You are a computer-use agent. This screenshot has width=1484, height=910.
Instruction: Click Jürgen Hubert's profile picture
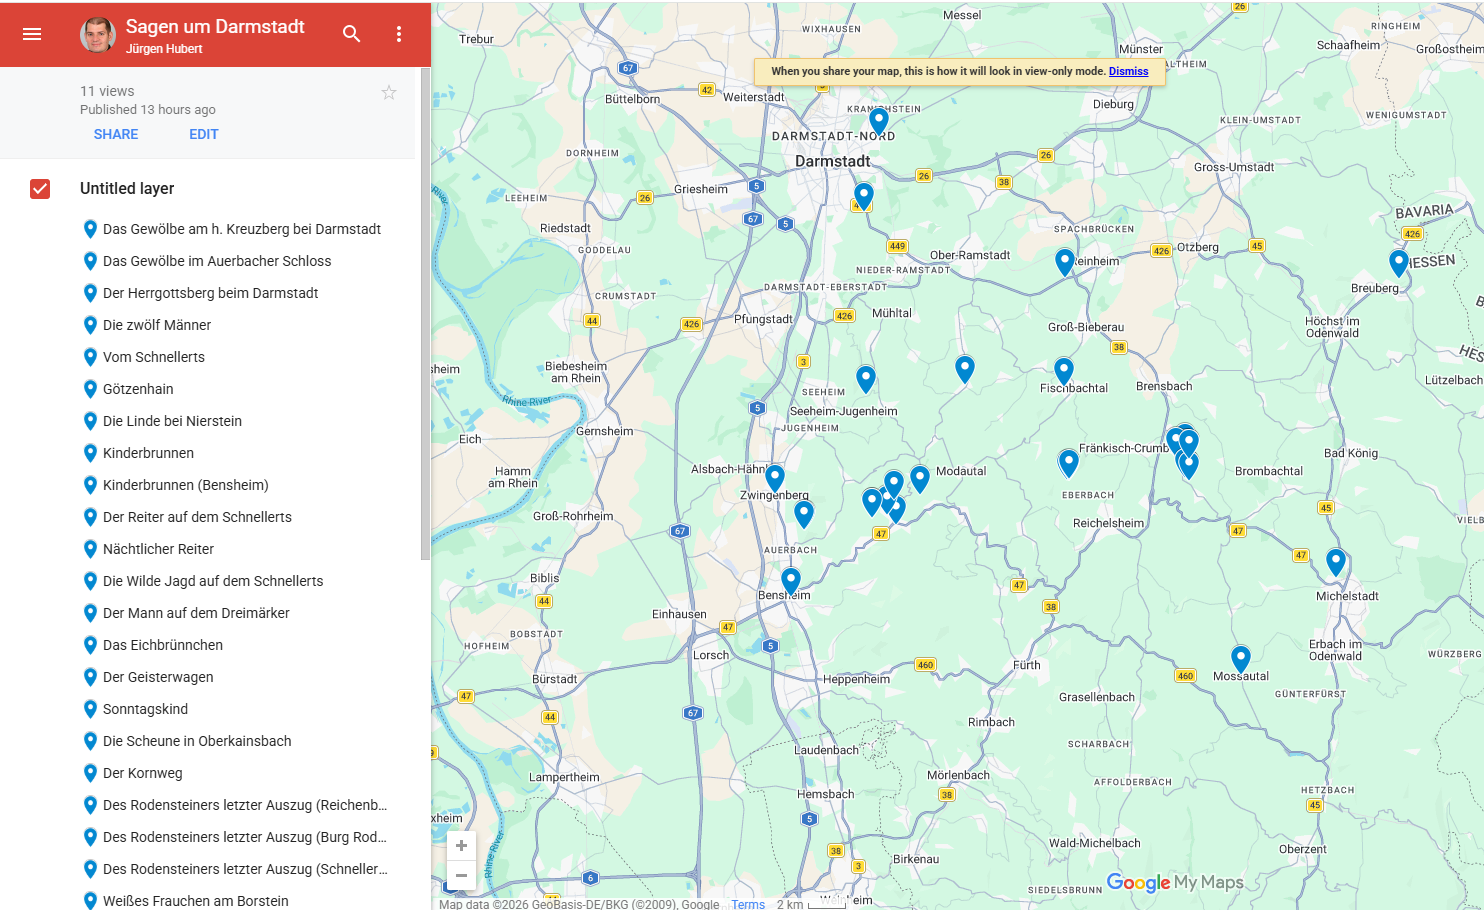pos(98,34)
